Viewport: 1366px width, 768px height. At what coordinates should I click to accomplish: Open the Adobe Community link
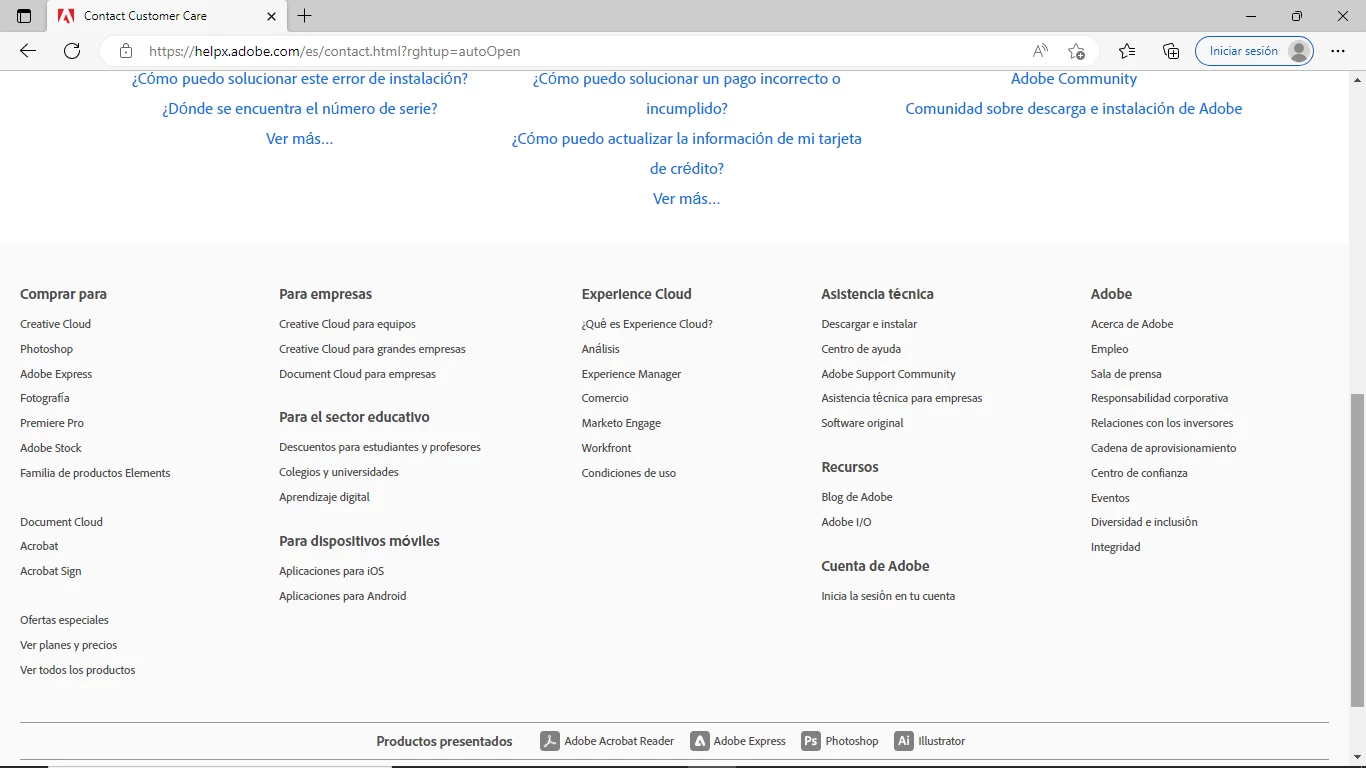tap(1074, 79)
